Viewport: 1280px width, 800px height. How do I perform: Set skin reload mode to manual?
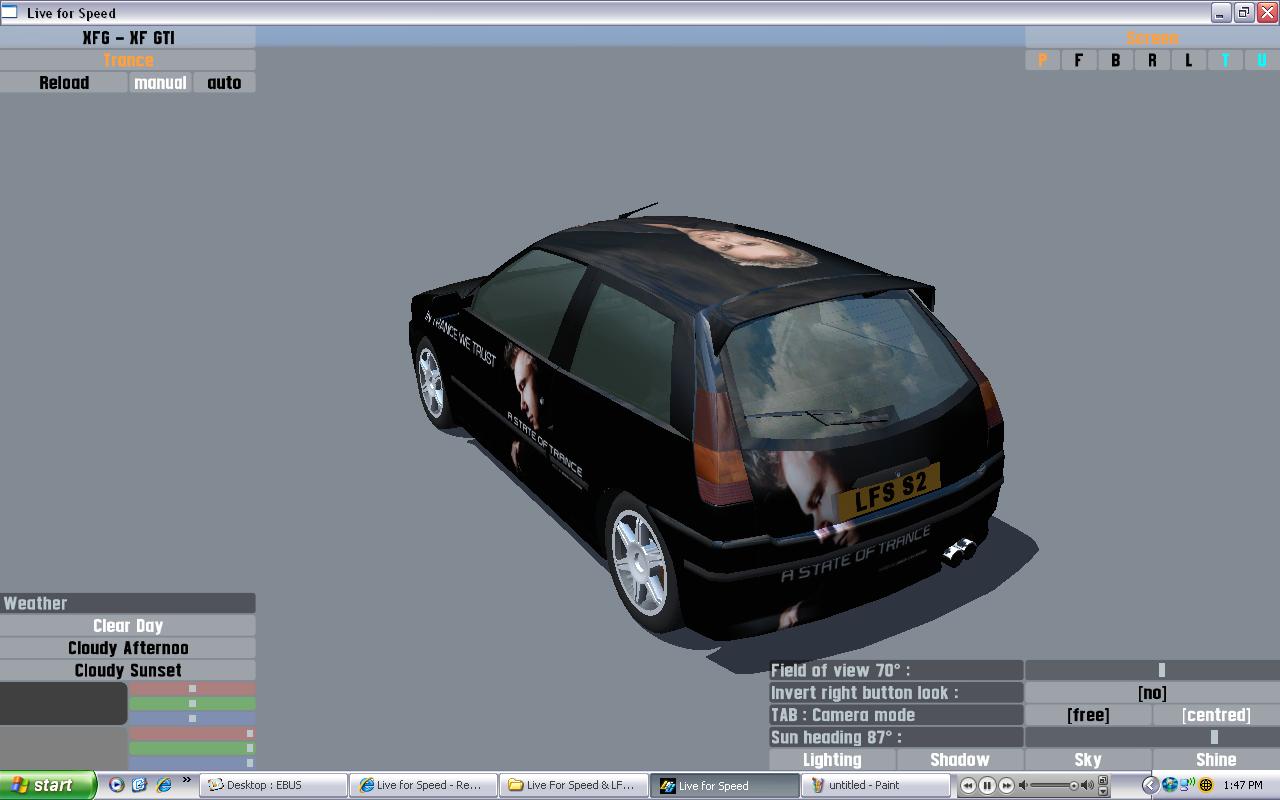[160, 83]
